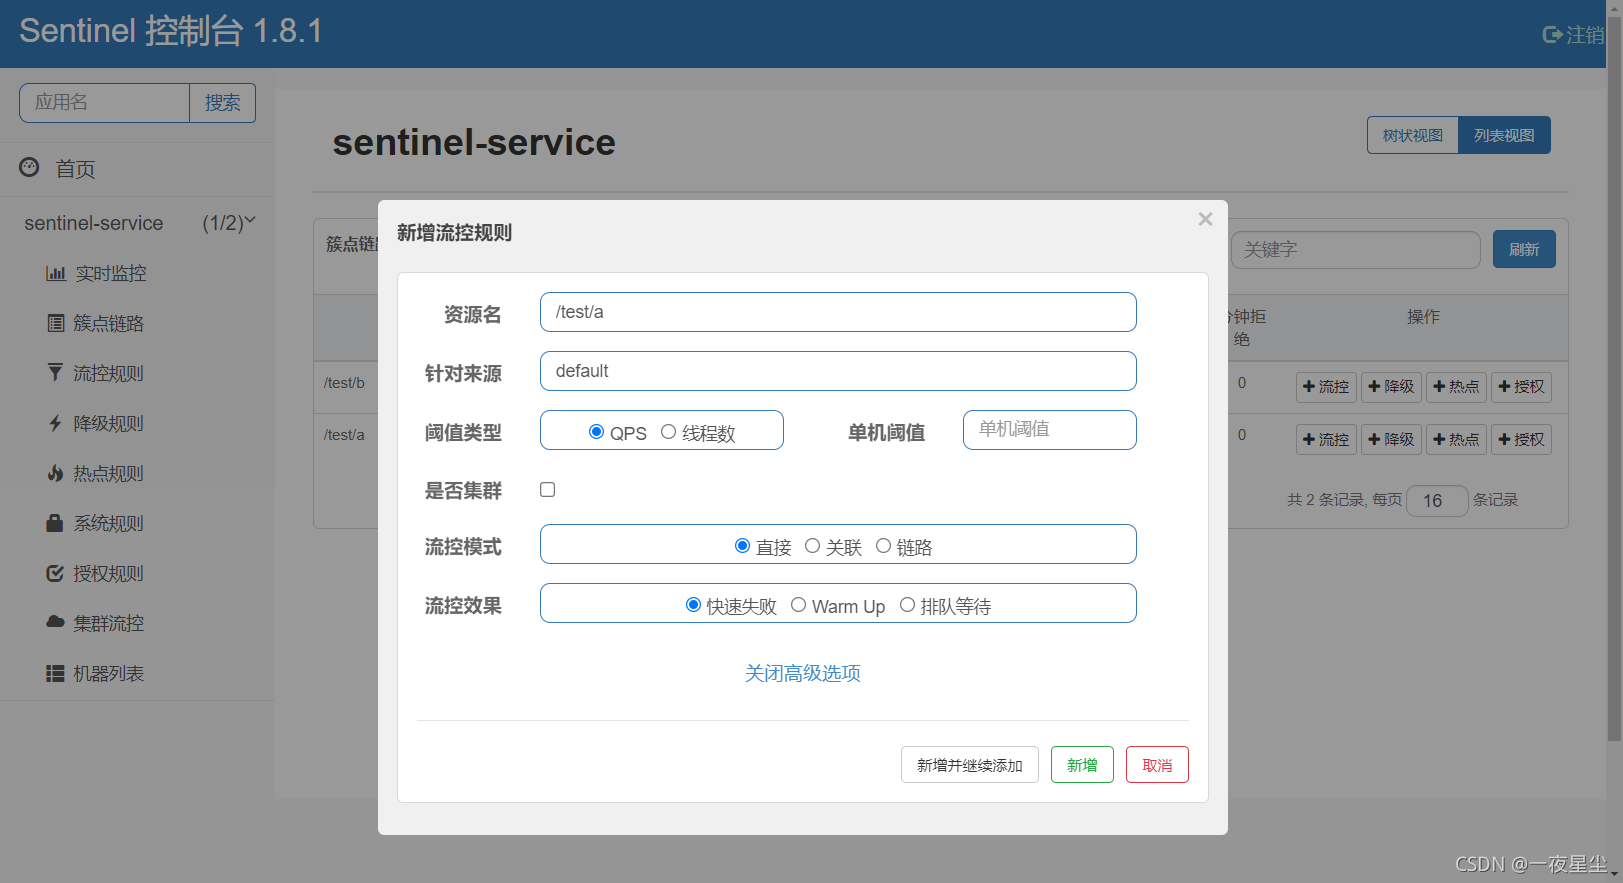Viewport: 1623px width, 883px height.
Task: Click +降级 button in the /test/a row
Action: pyautogui.click(x=1391, y=439)
